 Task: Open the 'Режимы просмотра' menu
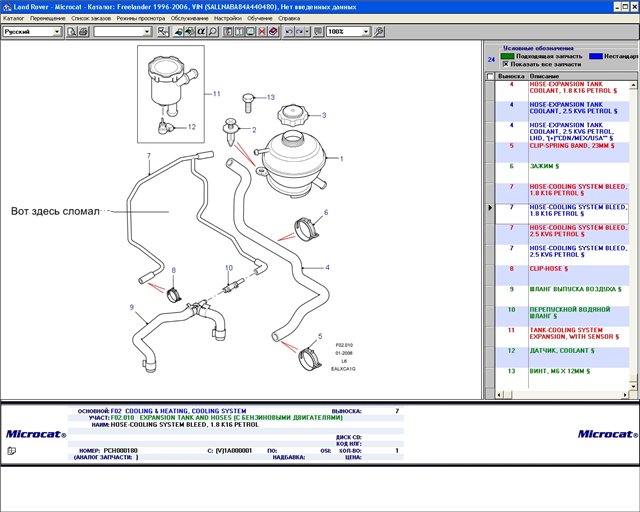tap(140, 18)
